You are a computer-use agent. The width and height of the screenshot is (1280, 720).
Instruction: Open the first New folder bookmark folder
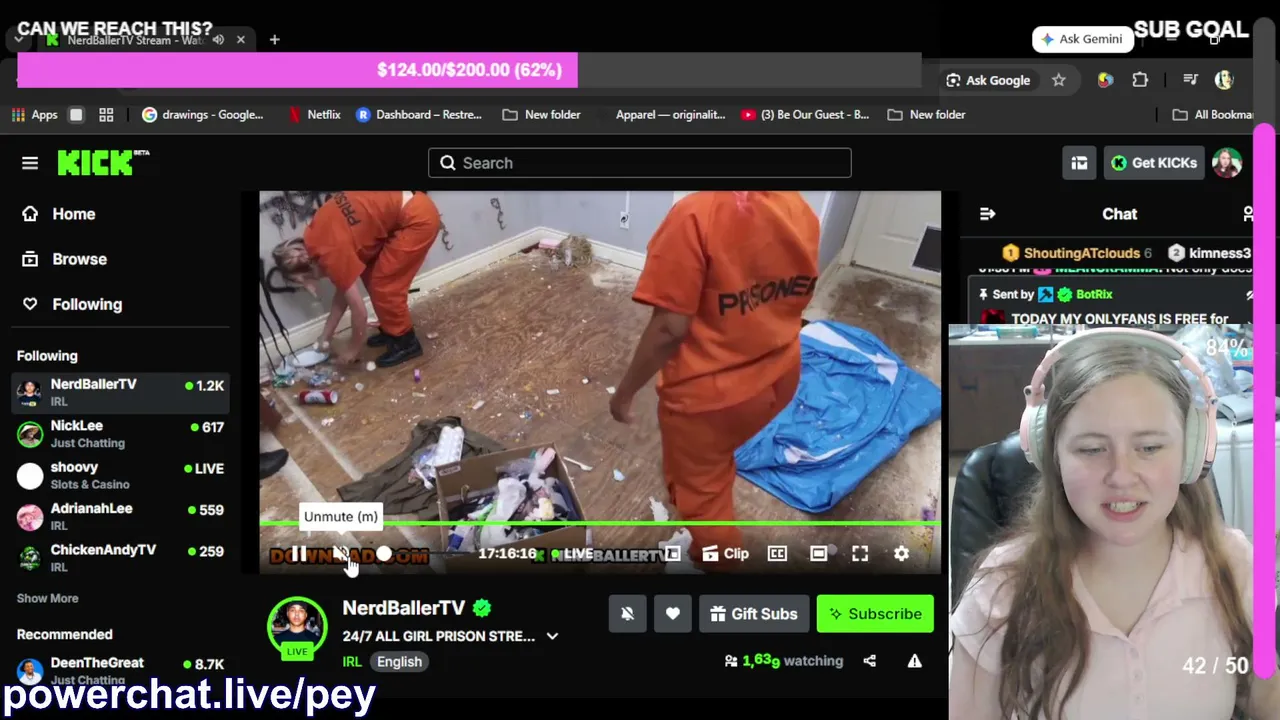[541, 115]
